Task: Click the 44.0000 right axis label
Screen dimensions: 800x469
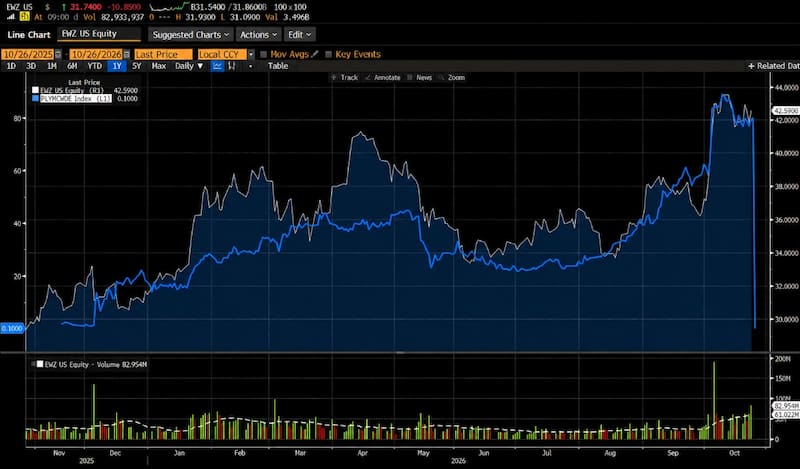Action: (786, 87)
